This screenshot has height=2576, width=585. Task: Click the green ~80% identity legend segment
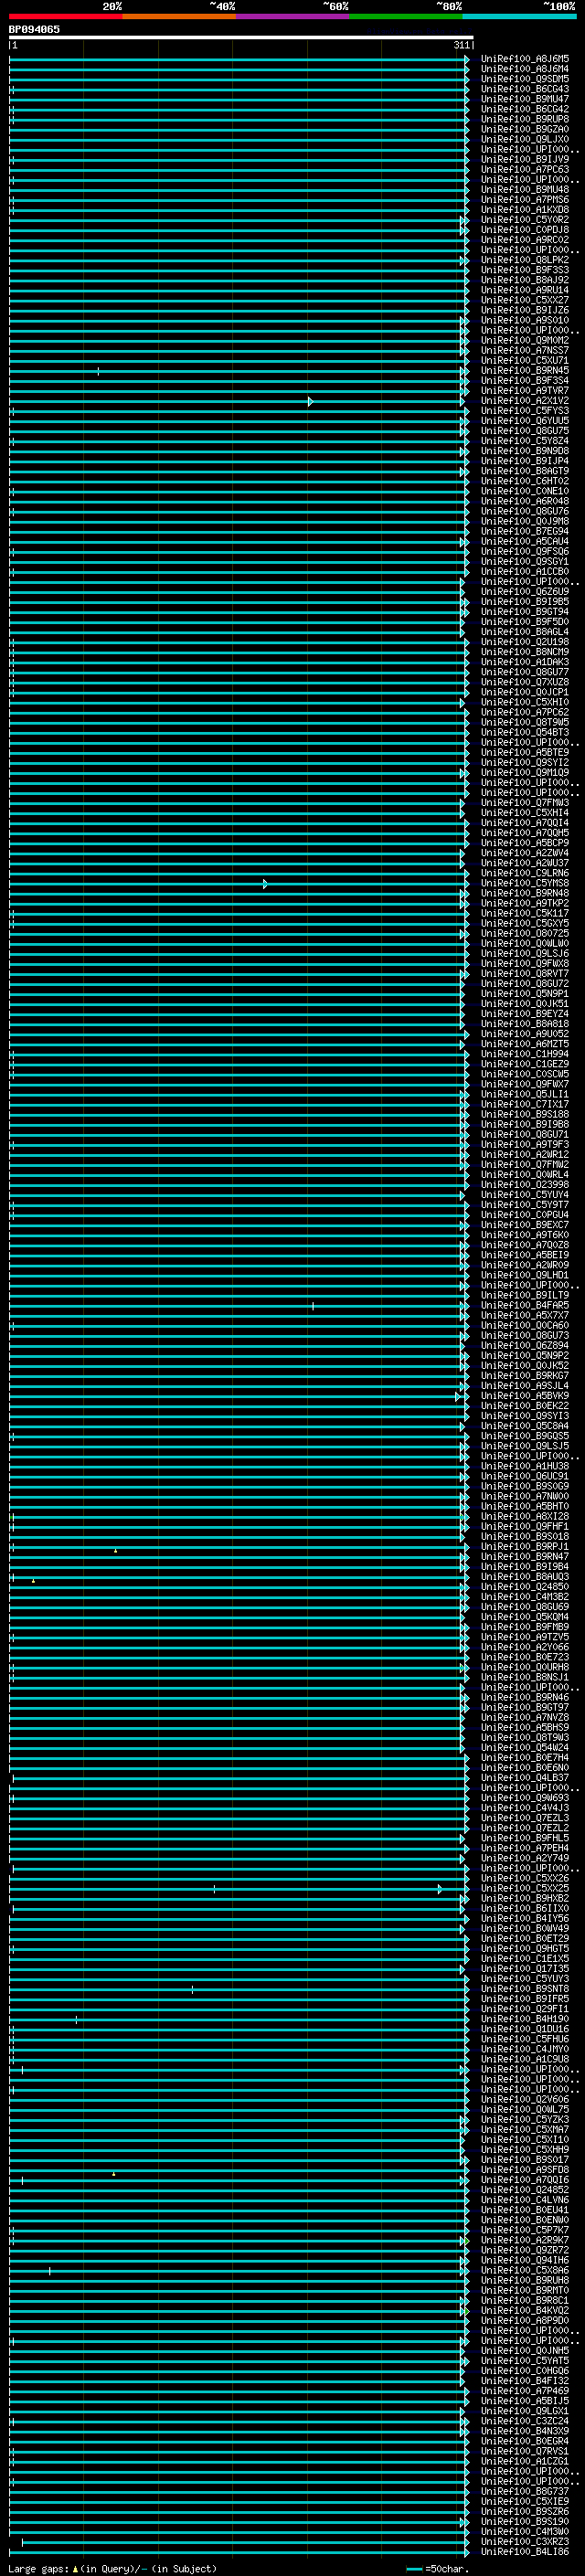click(x=406, y=16)
